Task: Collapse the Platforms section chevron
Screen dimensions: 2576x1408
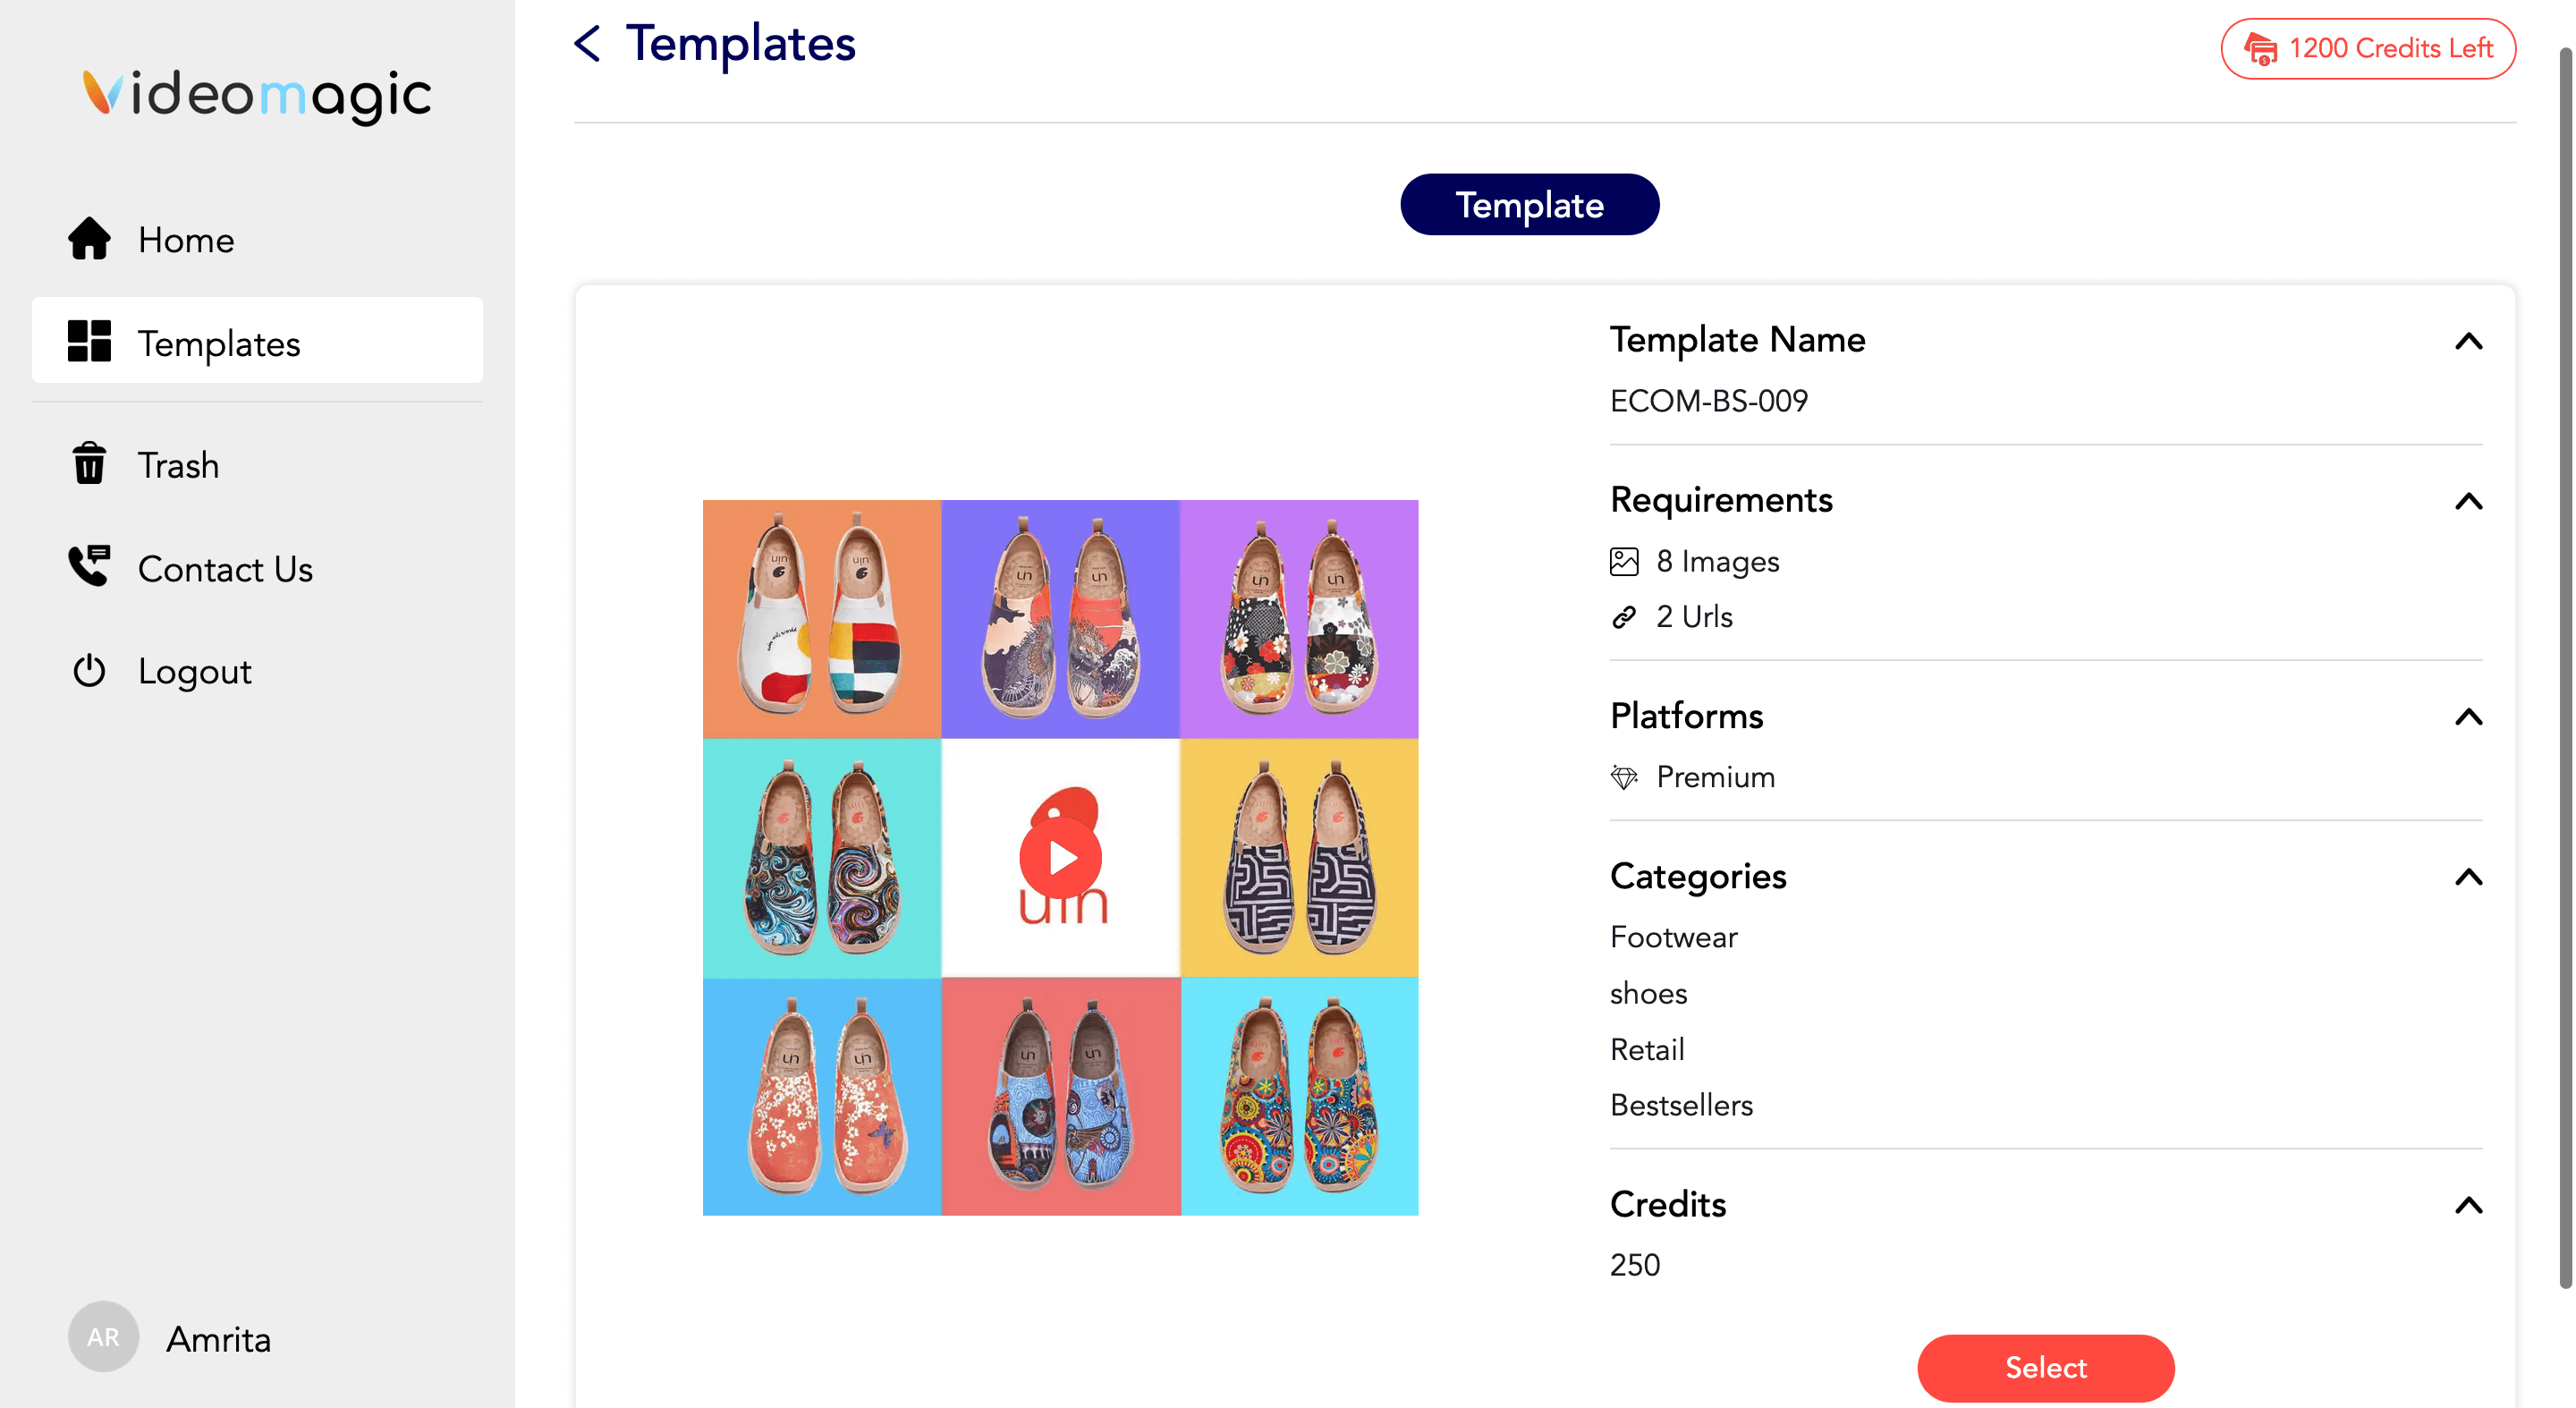Action: pyautogui.click(x=2468, y=717)
